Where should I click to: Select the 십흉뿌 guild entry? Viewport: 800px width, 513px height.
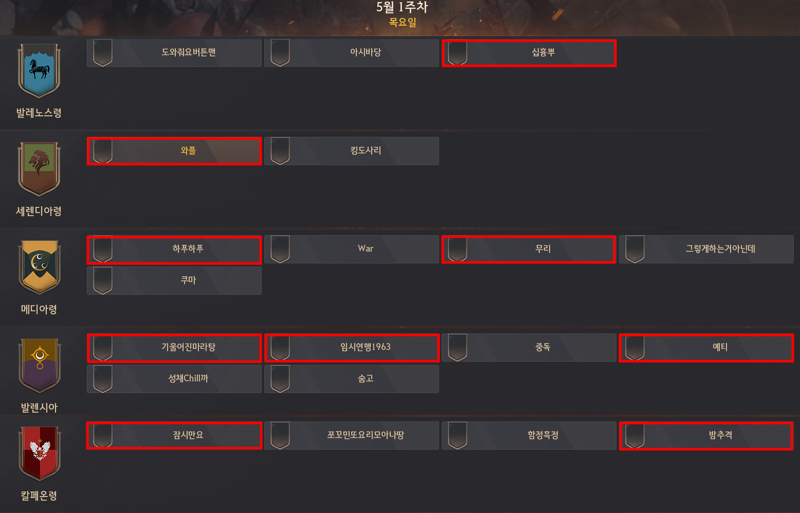tap(529, 53)
